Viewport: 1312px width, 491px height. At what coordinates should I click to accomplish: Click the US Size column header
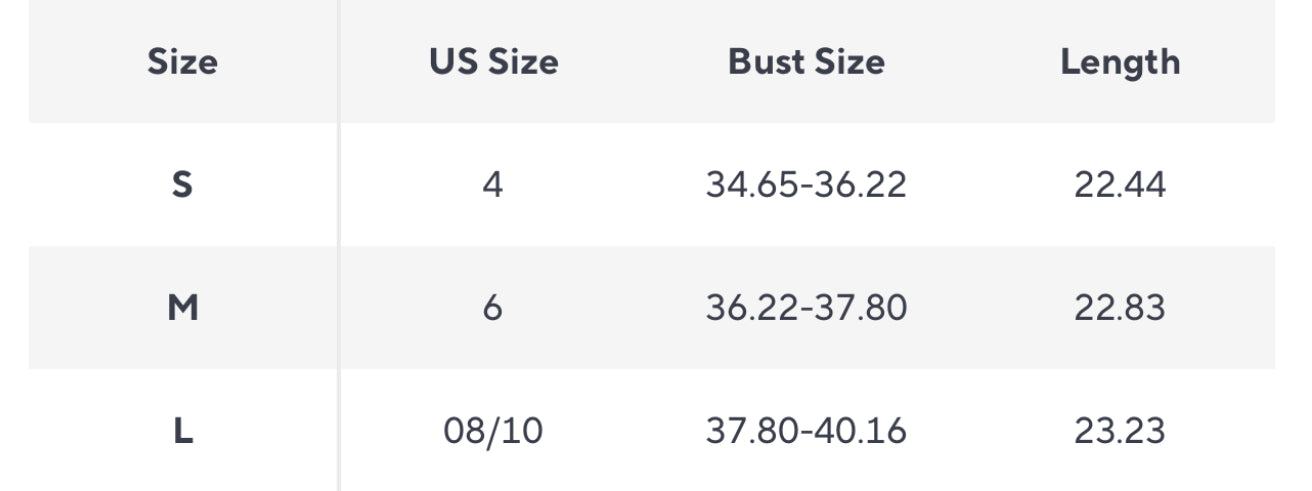pos(493,62)
